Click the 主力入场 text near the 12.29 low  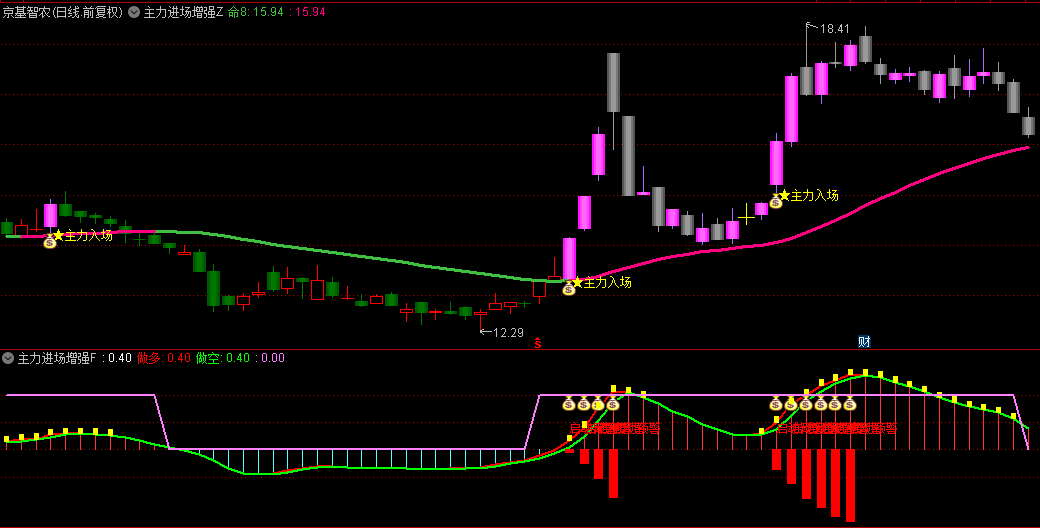[x=608, y=283]
